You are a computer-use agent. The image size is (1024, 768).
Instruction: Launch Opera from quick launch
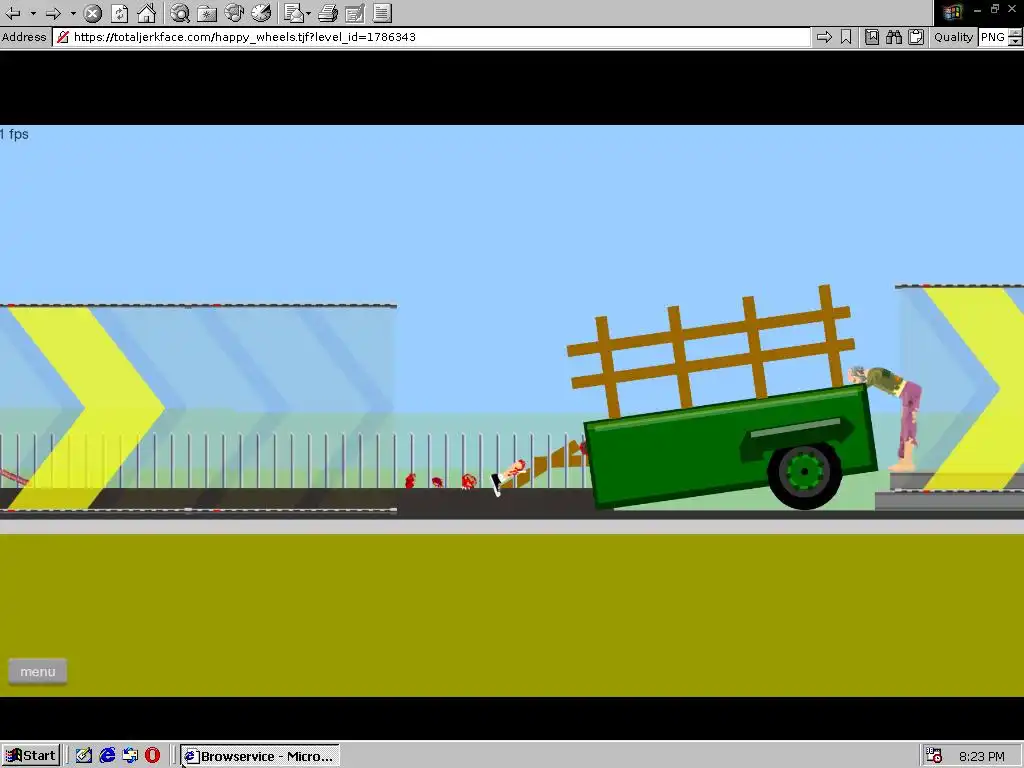click(152, 756)
